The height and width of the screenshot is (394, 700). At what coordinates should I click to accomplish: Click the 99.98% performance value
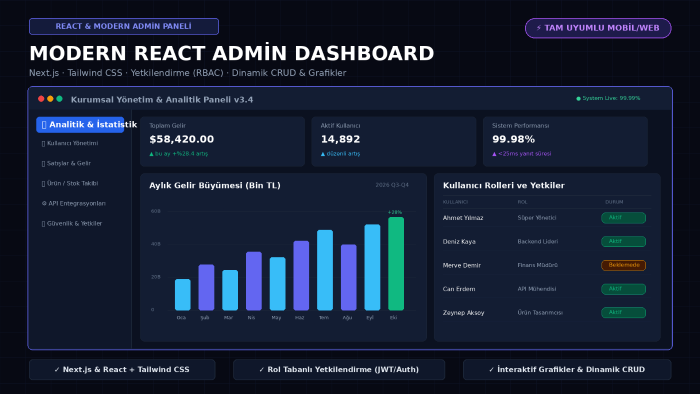[513, 139]
